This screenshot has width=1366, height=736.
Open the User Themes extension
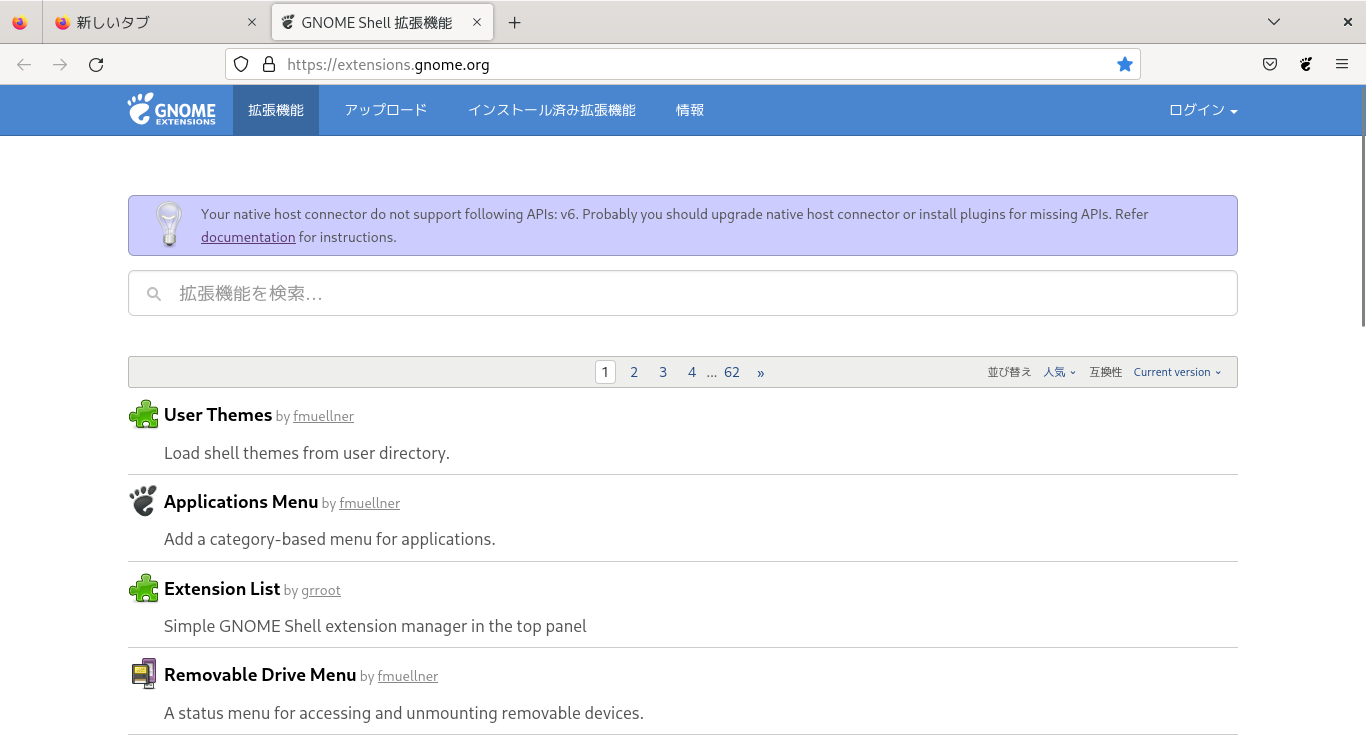coord(218,414)
